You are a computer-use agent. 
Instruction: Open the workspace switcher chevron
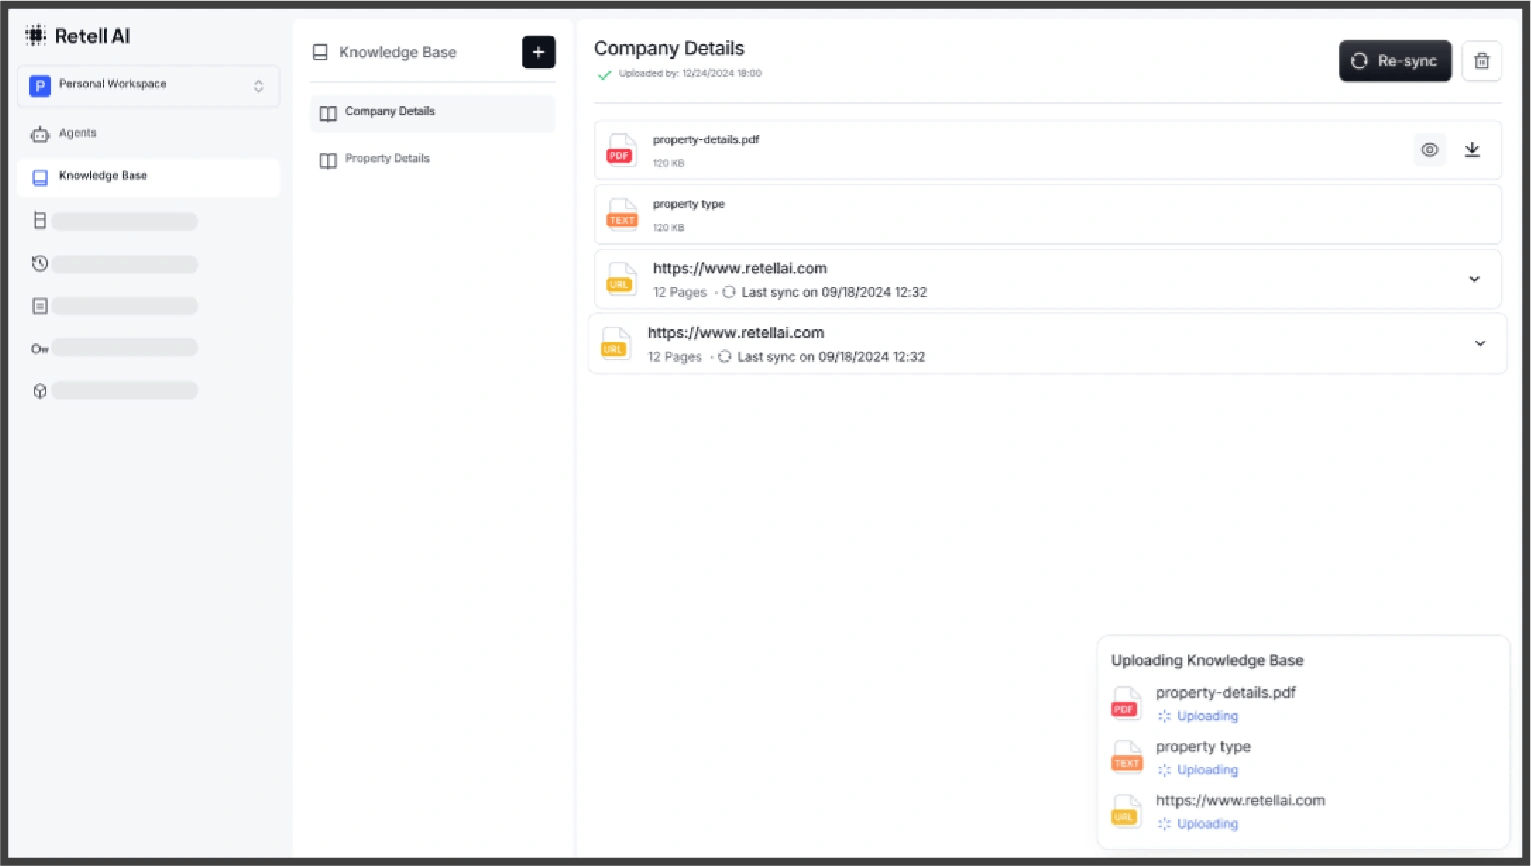pos(258,85)
